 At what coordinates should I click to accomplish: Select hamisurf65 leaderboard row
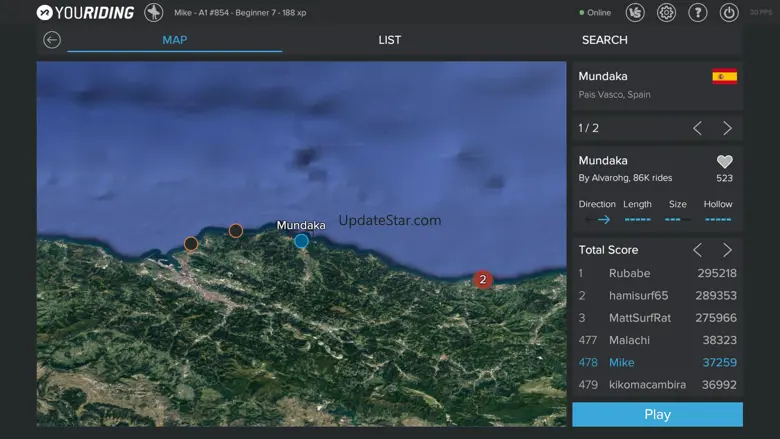(x=657, y=296)
